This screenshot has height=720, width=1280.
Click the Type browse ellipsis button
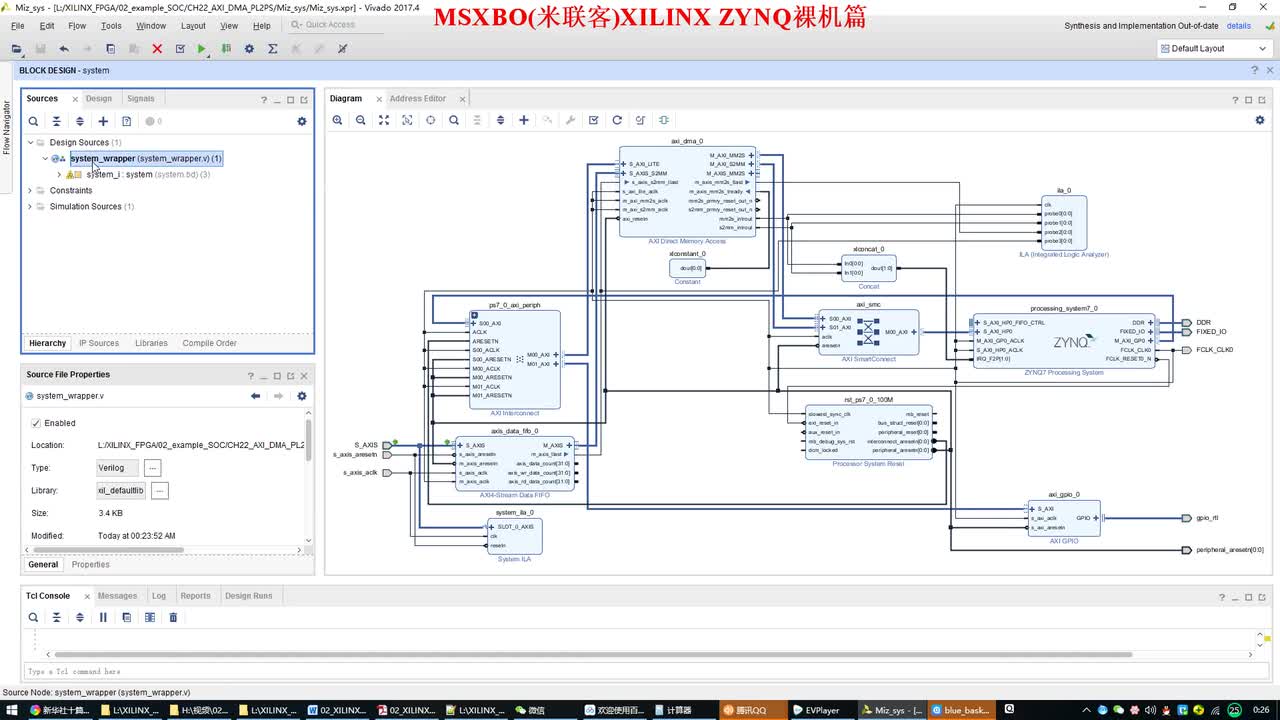click(153, 467)
